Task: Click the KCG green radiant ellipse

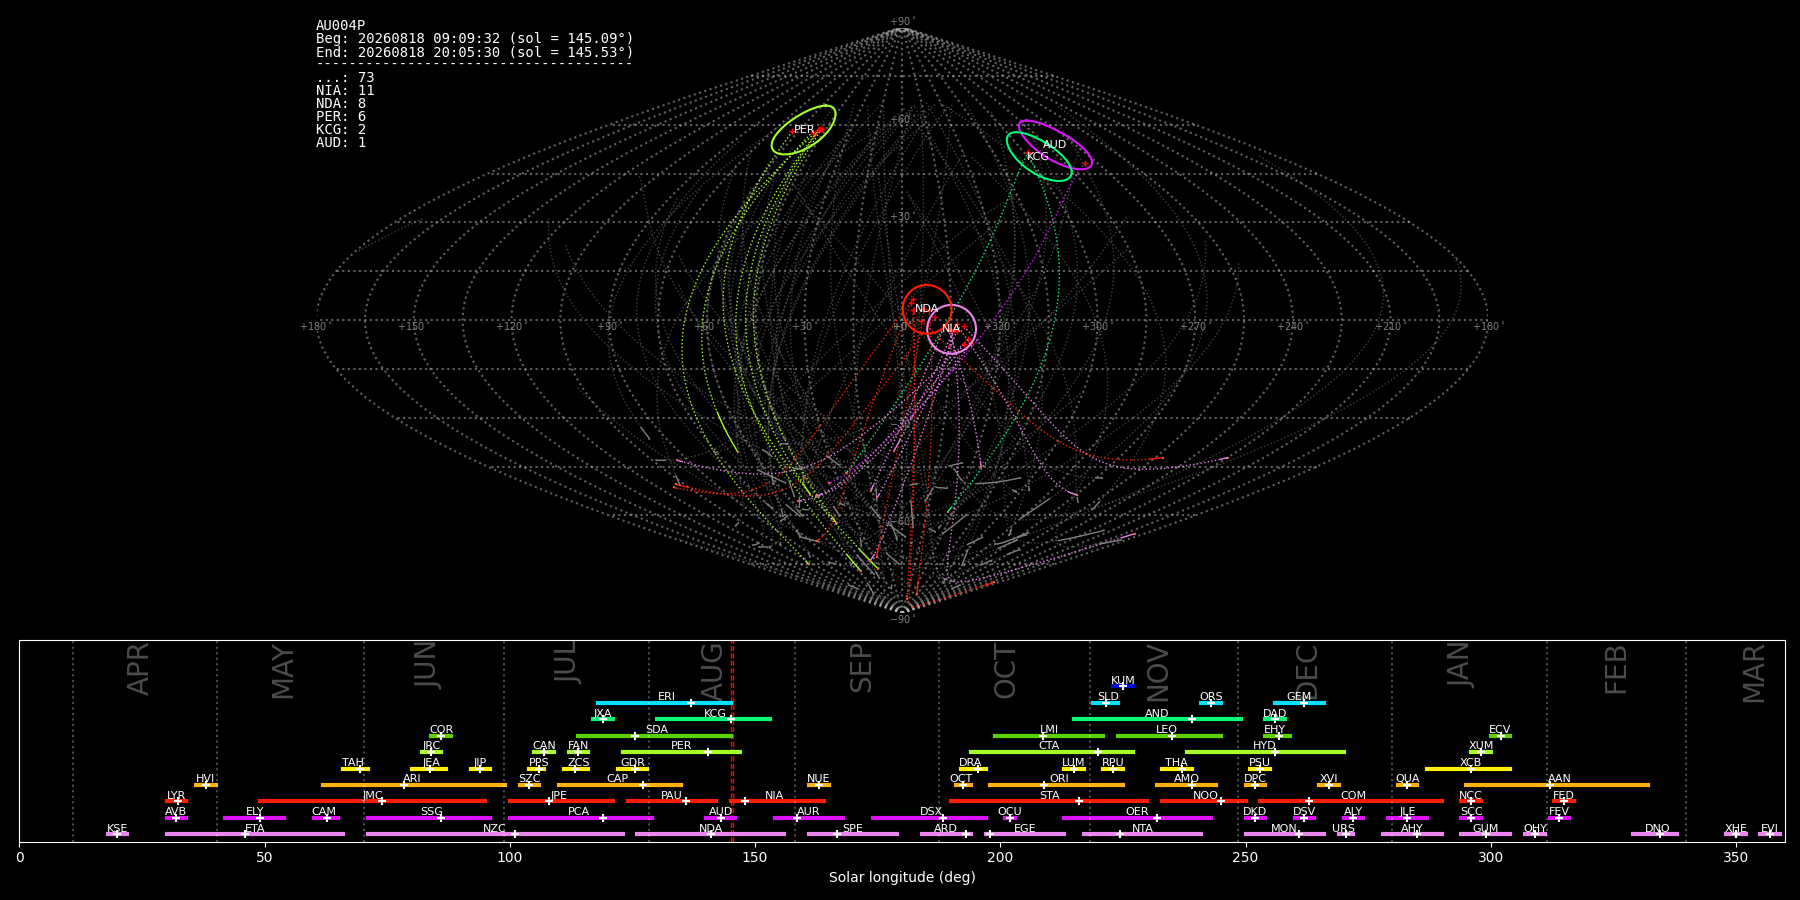Action: pos(1039,156)
